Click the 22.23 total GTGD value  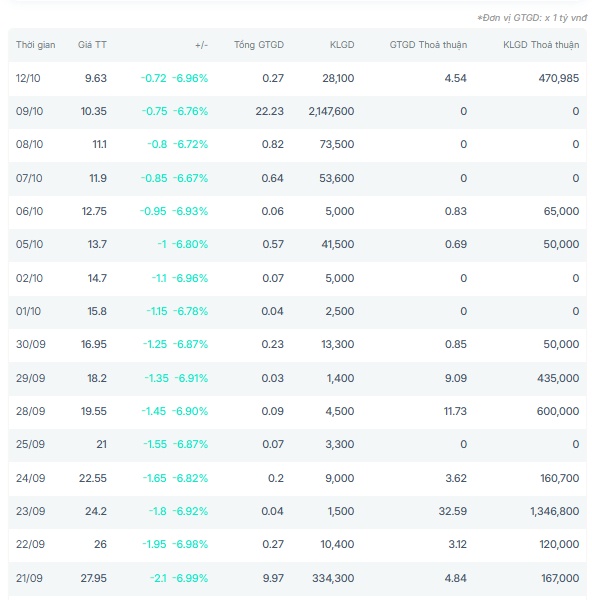[270, 111]
